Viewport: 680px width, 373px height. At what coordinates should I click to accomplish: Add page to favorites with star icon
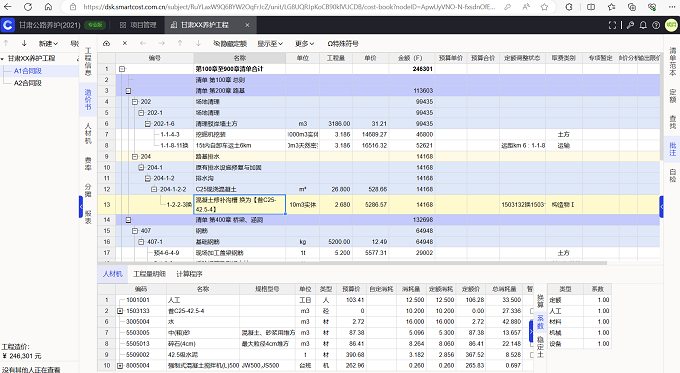coord(544,7)
